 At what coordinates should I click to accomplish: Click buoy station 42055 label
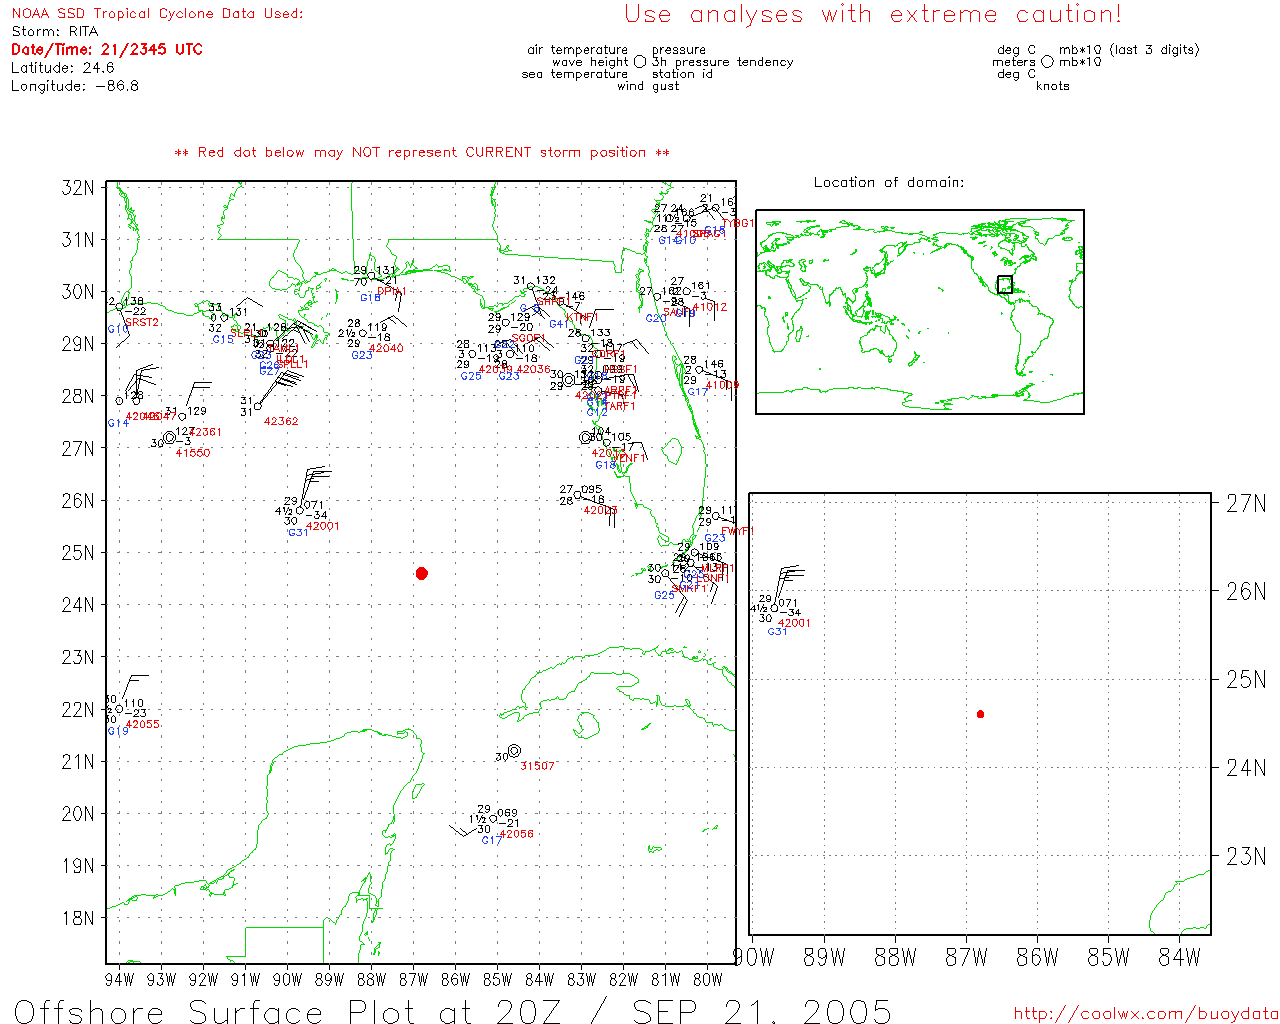tap(143, 724)
